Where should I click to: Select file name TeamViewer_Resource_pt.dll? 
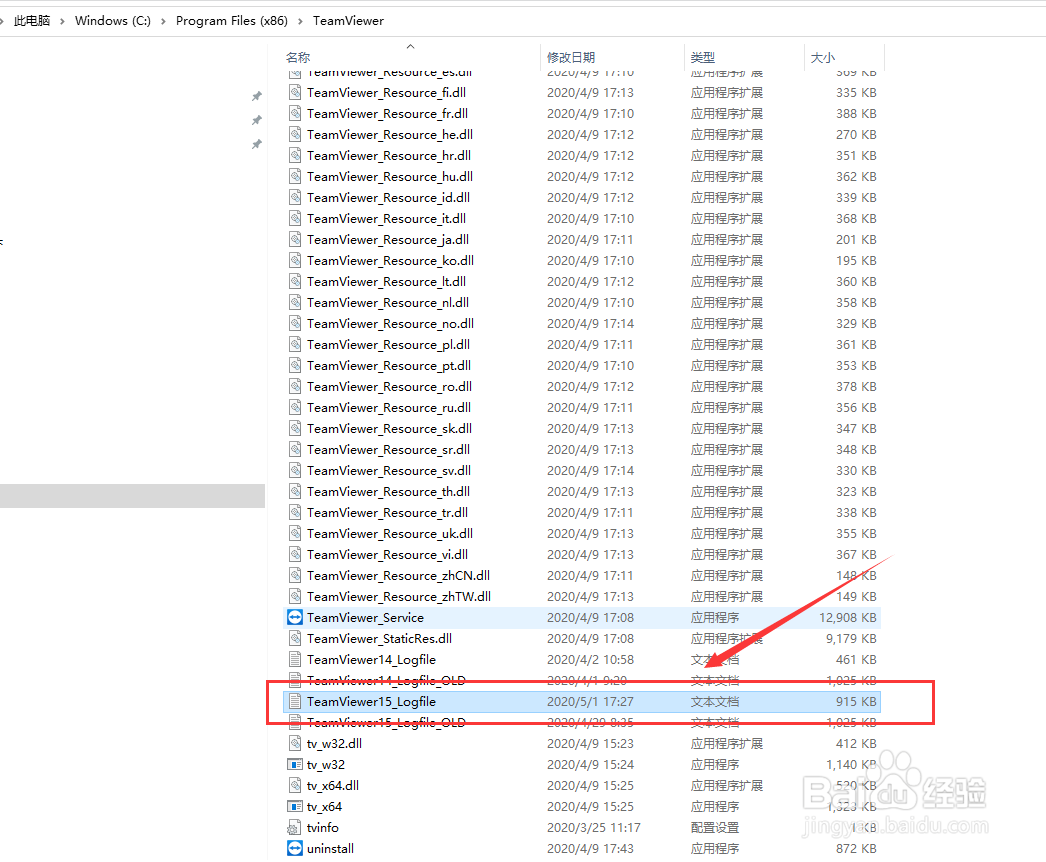[x=389, y=366]
